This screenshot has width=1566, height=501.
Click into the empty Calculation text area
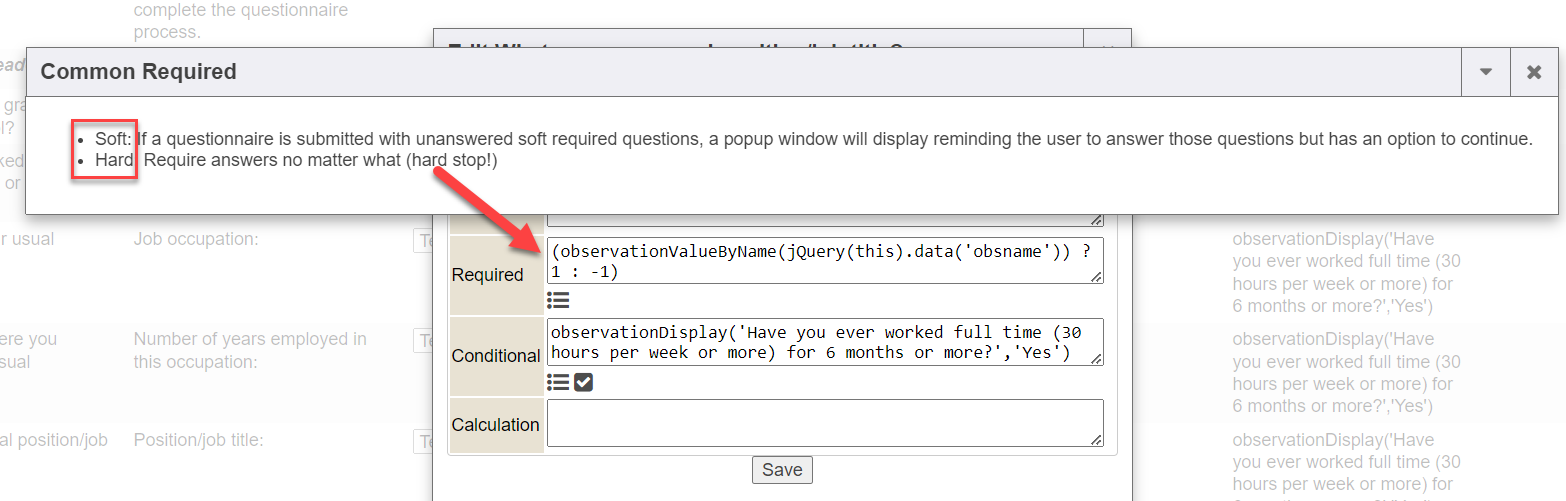click(820, 422)
